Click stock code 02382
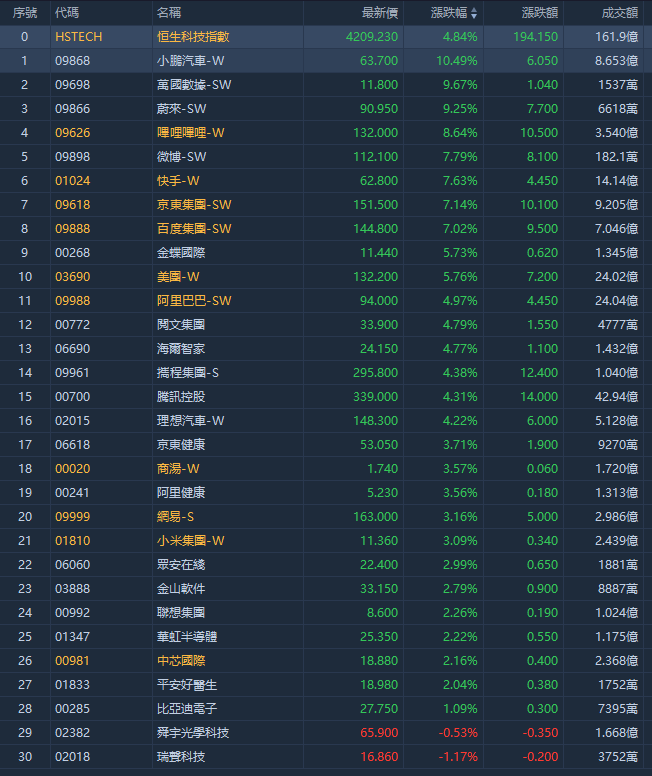This screenshot has width=652, height=776. point(73,733)
